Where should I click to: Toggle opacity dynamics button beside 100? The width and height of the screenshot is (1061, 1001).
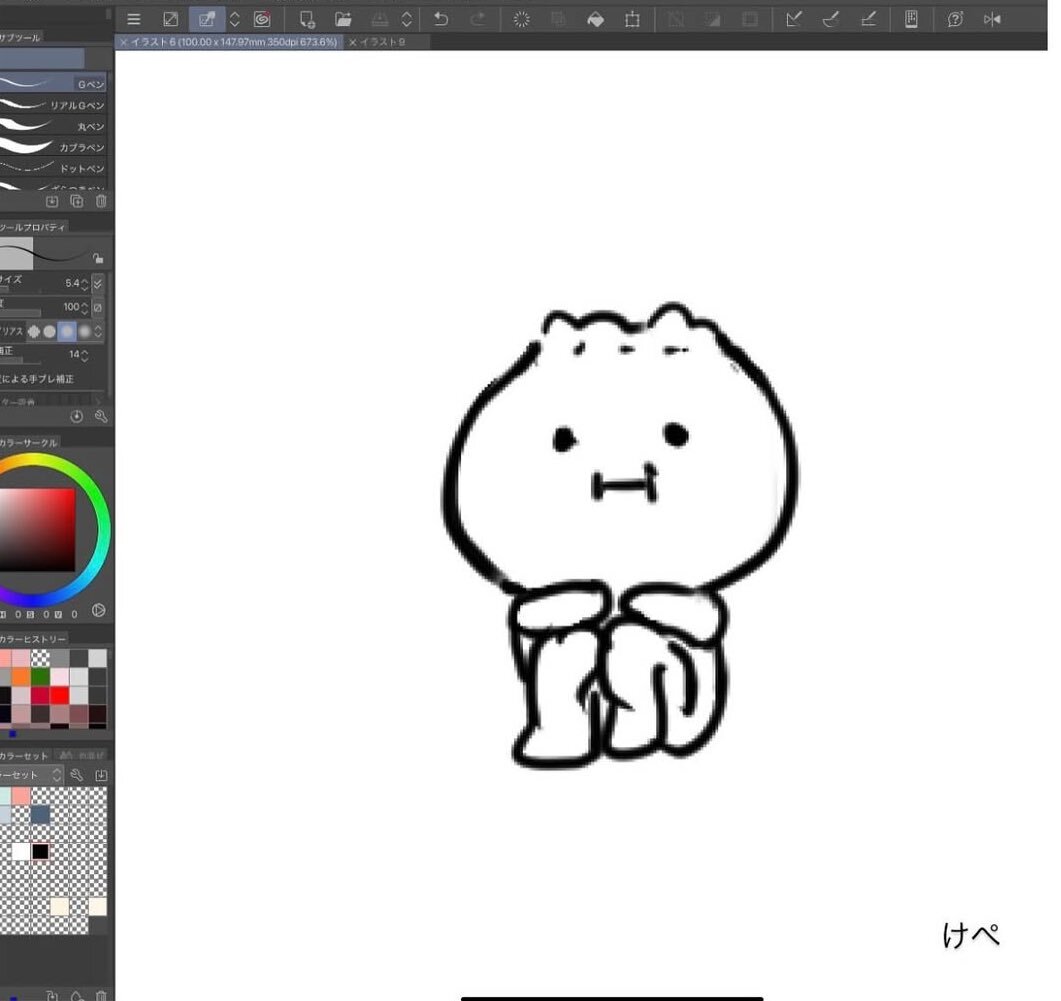click(97, 307)
